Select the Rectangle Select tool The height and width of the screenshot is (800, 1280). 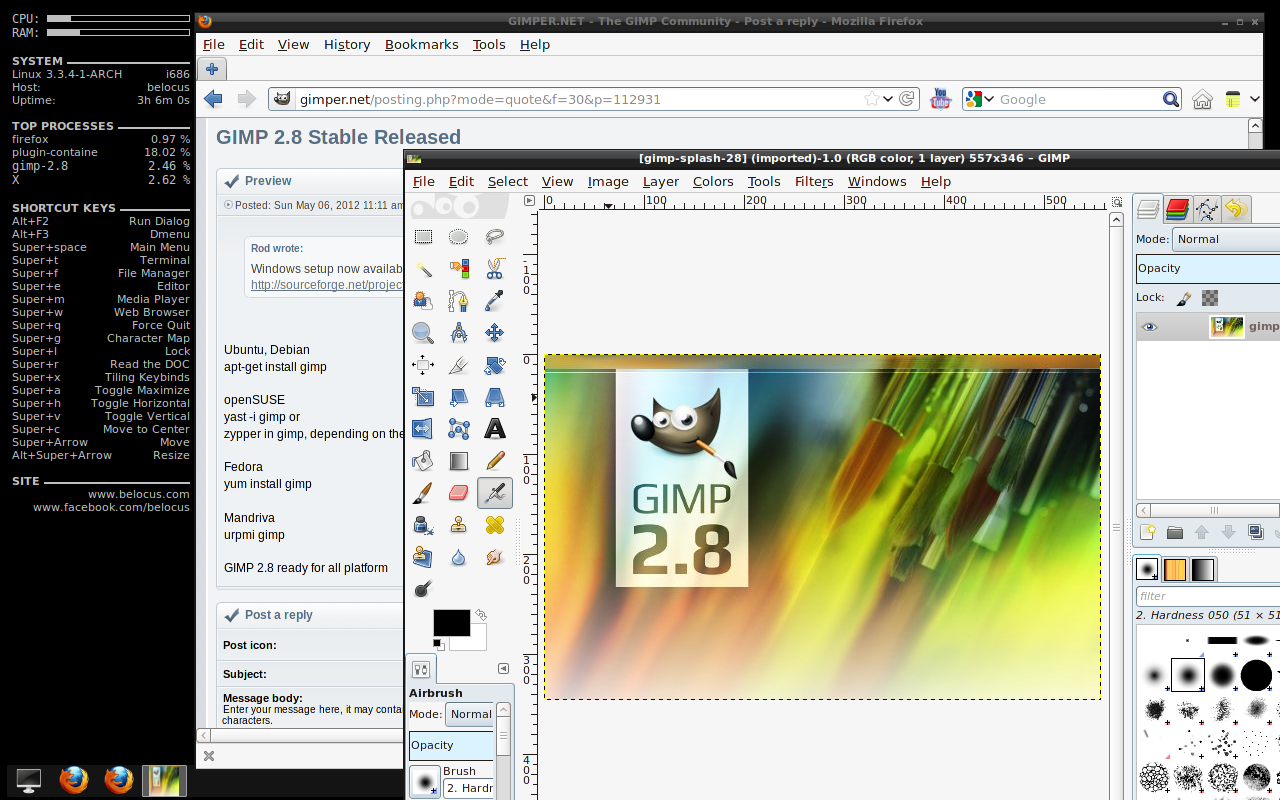pos(423,237)
